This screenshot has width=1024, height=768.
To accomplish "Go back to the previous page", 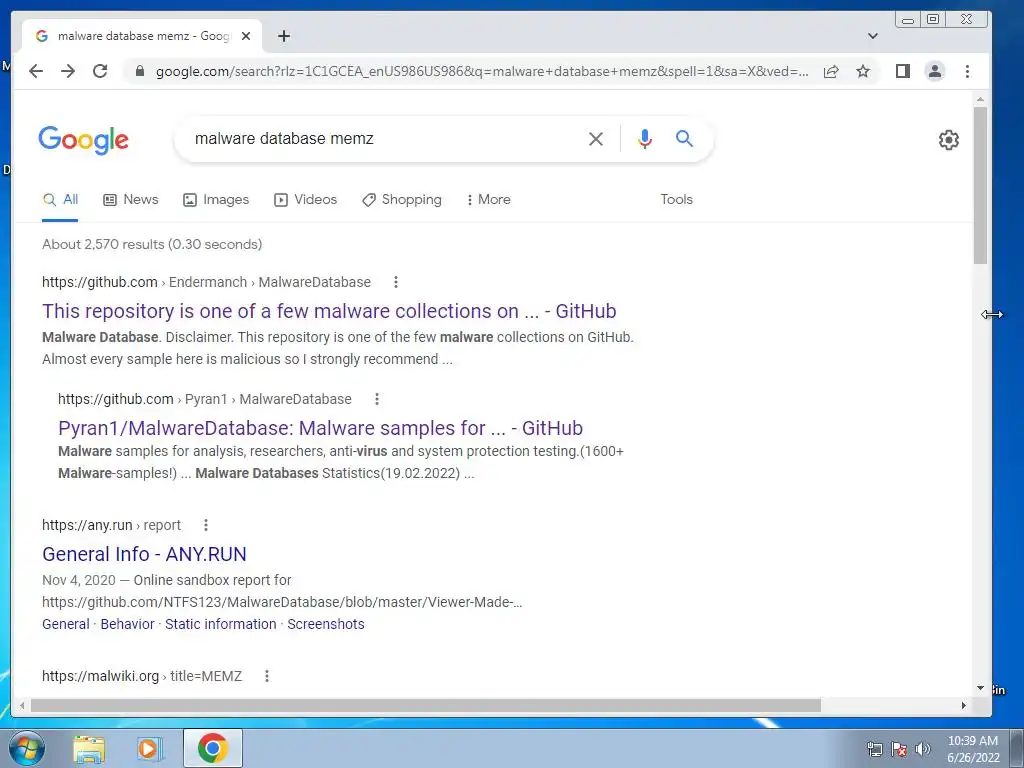I will (36, 71).
